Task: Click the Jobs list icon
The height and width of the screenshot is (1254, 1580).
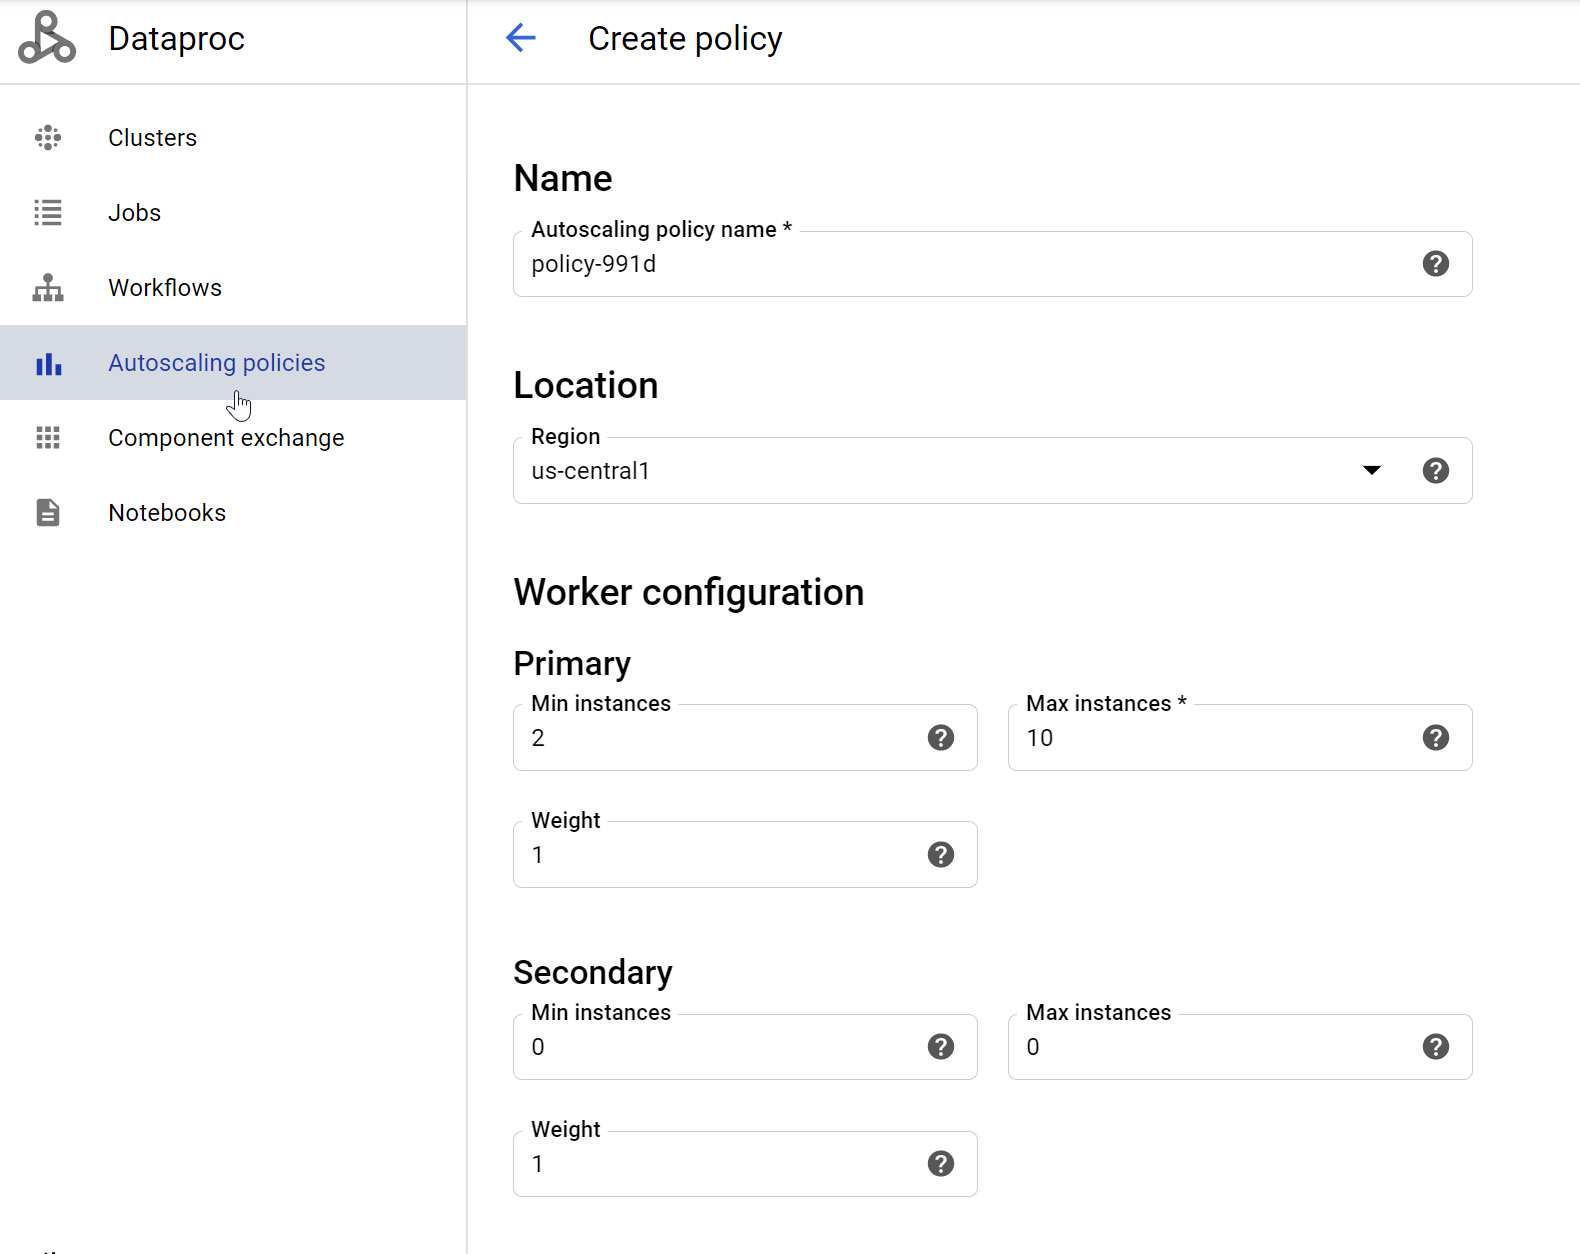Action: pyautogui.click(x=48, y=213)
